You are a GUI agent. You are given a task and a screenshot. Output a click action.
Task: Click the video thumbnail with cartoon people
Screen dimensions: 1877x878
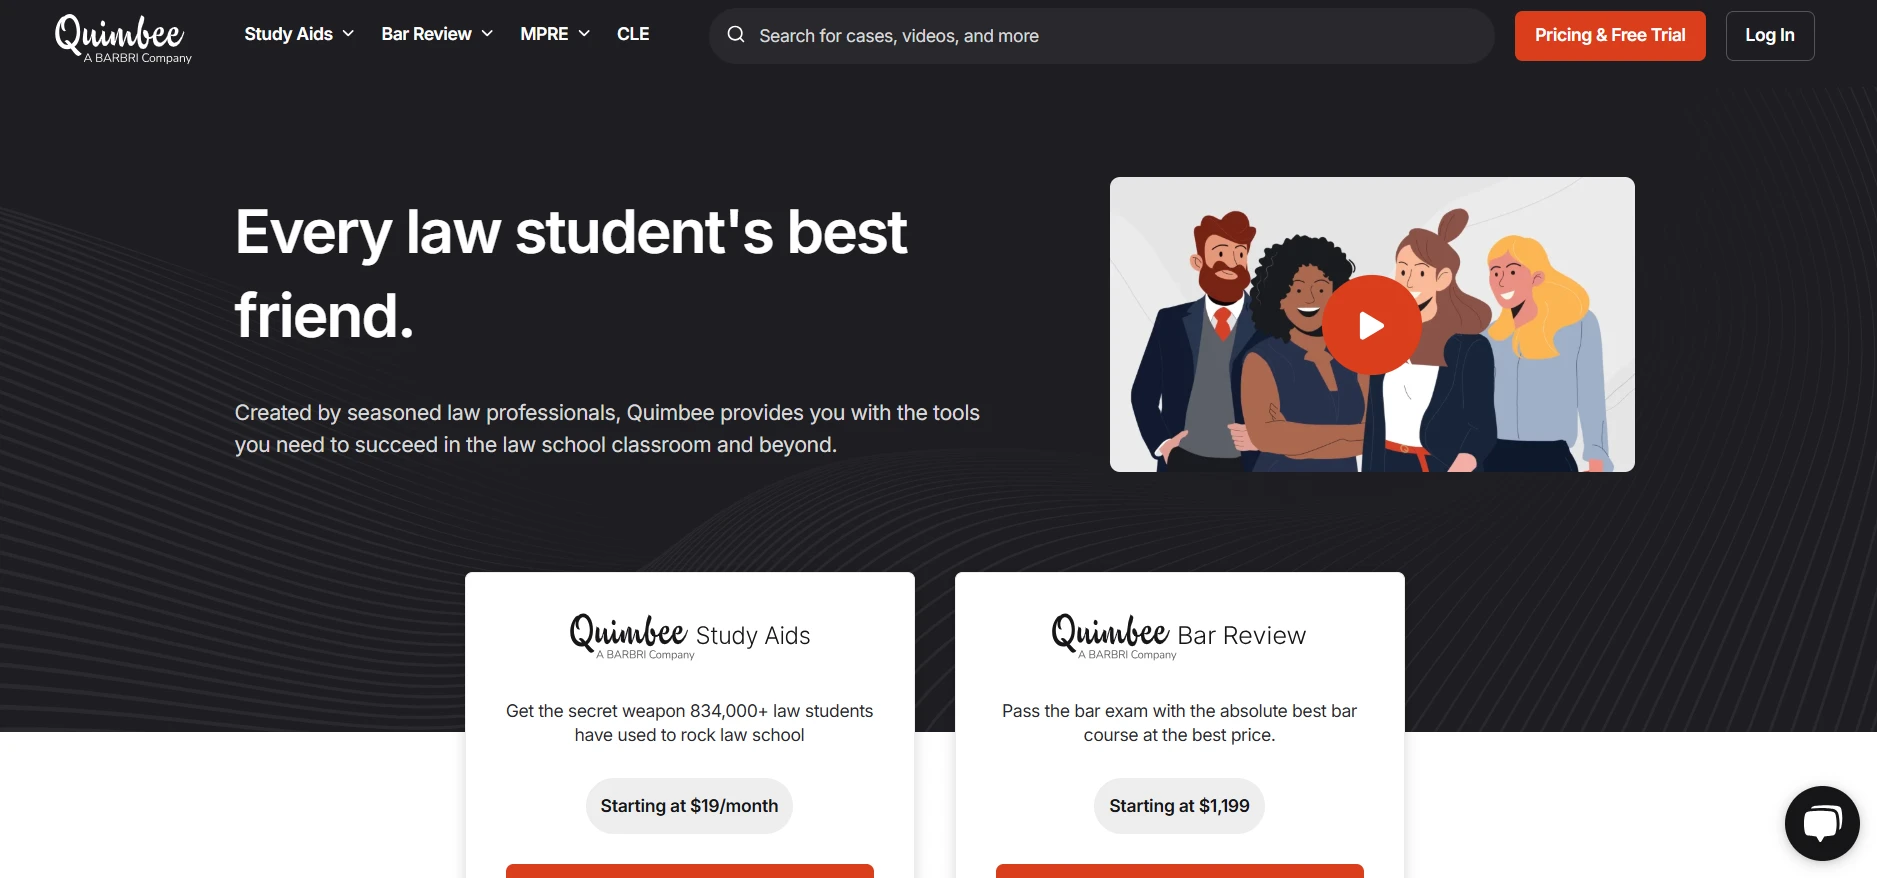(x=1372, y=324)
